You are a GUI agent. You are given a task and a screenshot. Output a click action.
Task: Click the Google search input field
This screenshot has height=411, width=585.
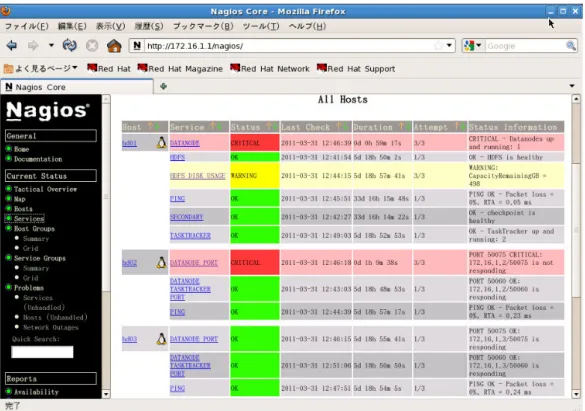525,46
